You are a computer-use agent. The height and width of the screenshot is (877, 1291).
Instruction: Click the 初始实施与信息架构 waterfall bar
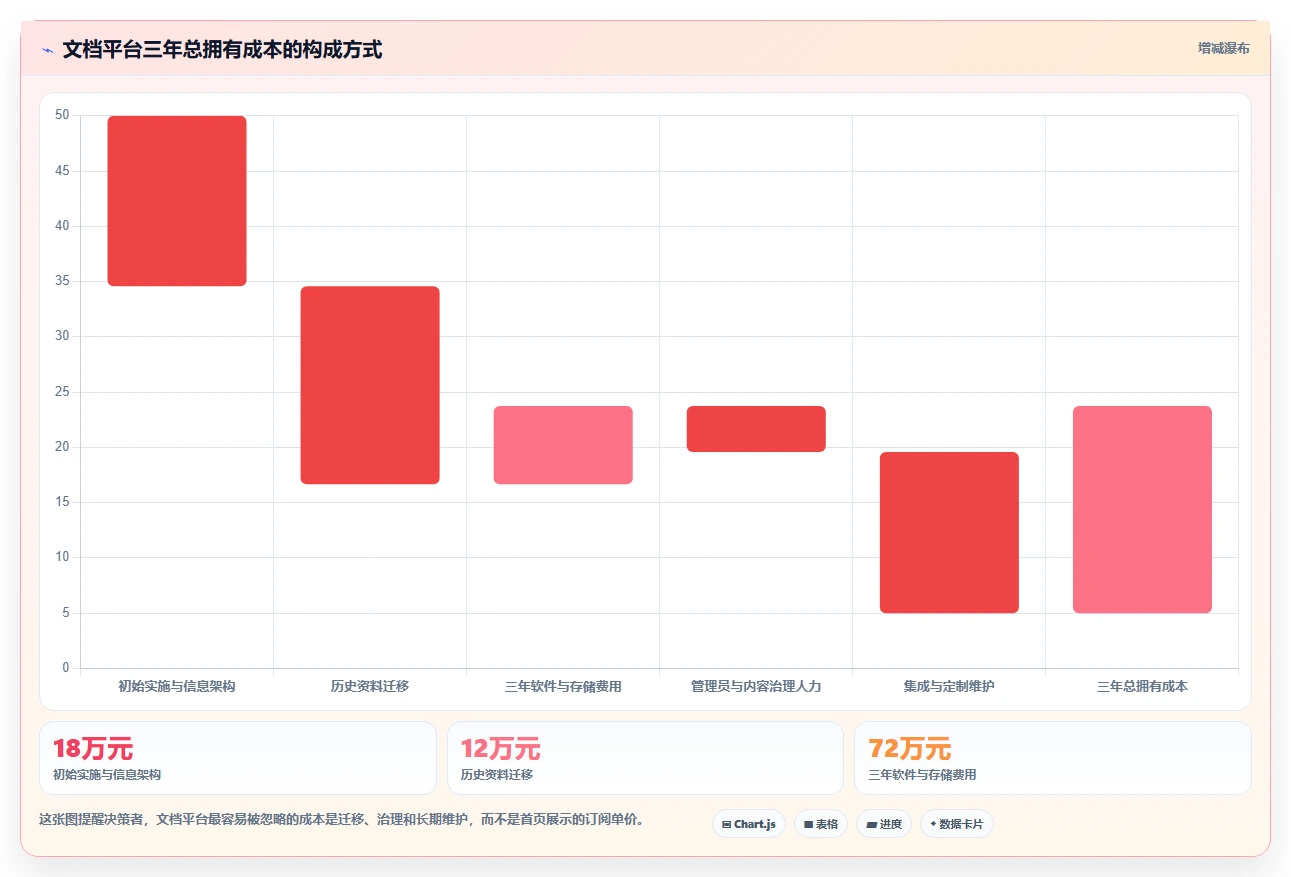tap(177, 201)
